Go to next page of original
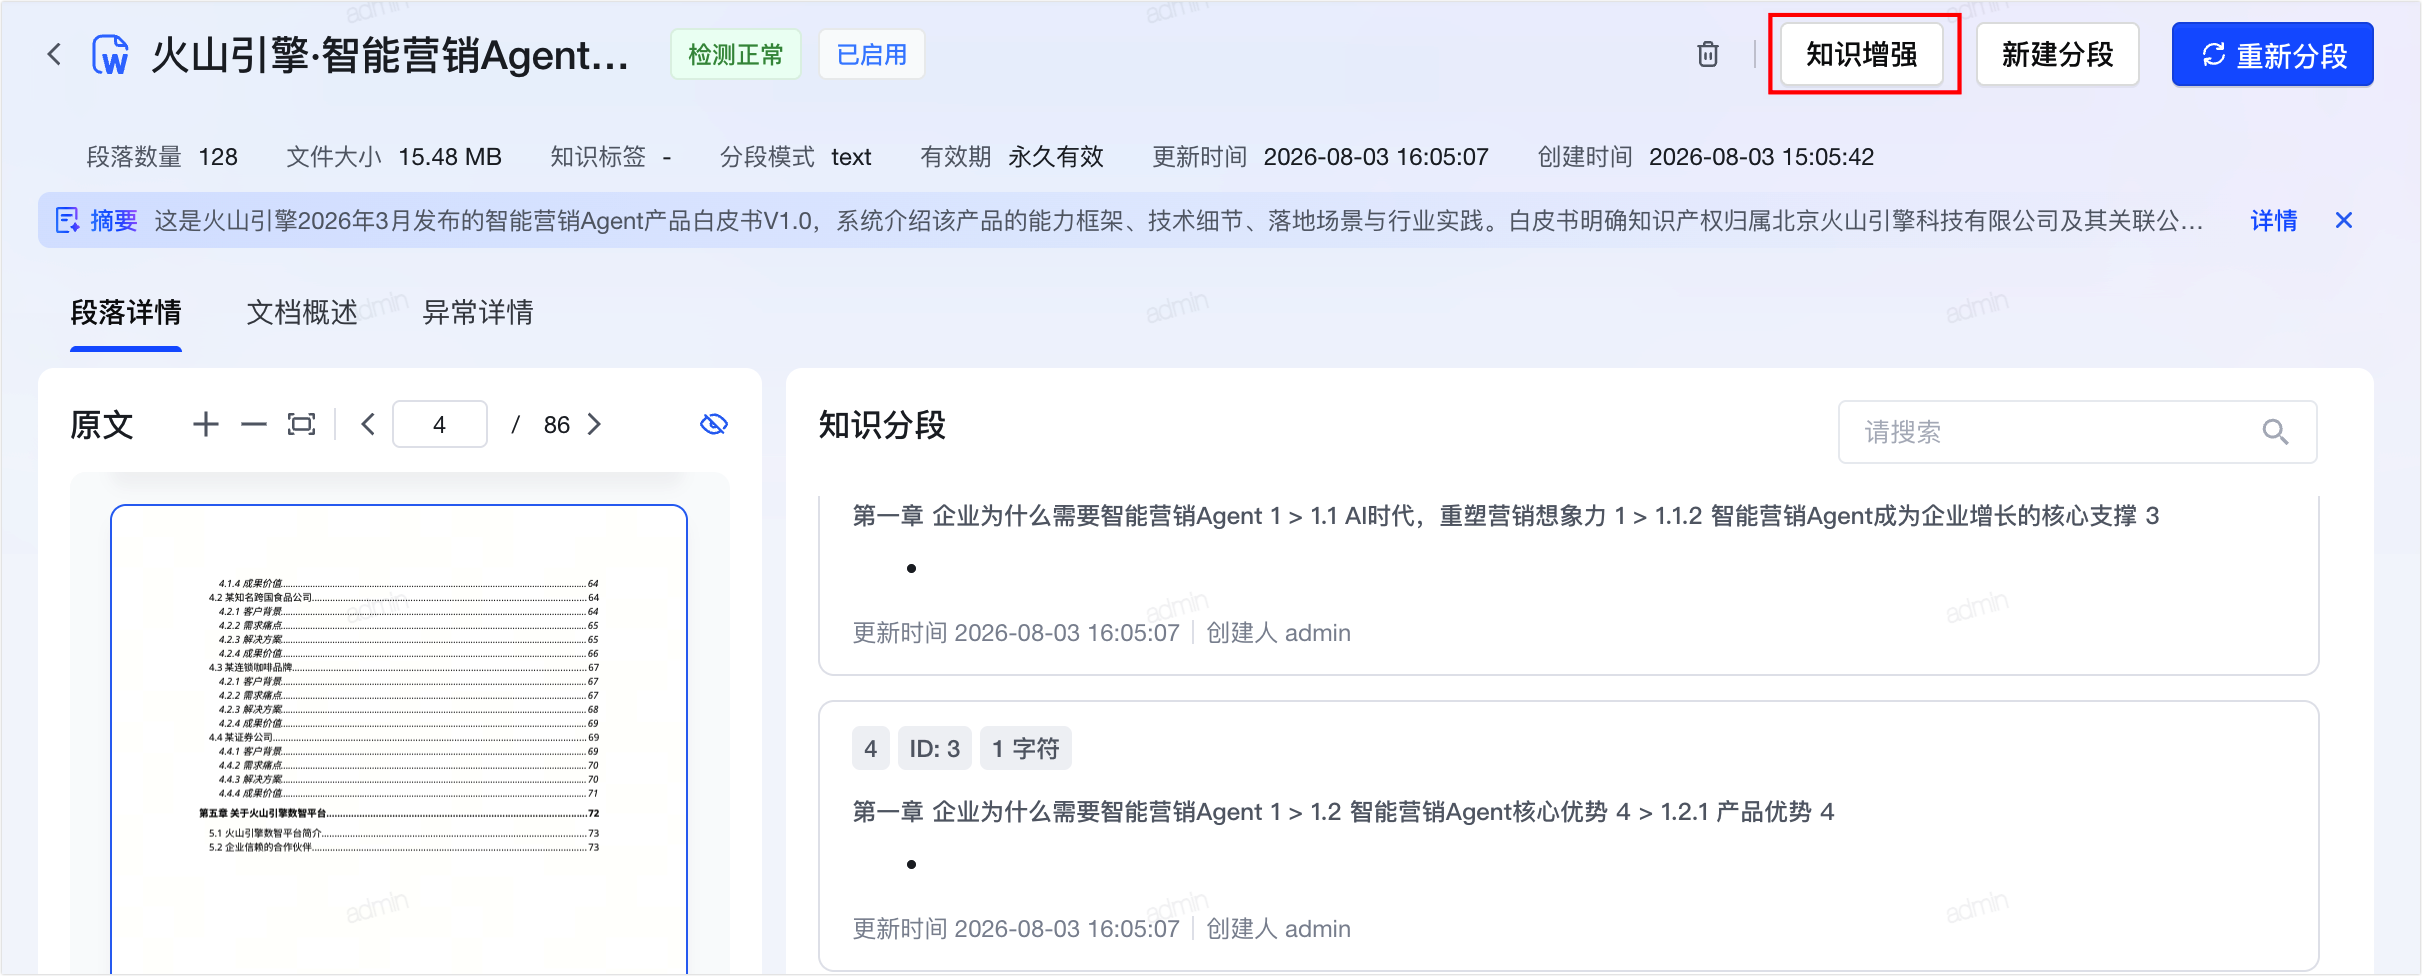 (x=594, y=424)
